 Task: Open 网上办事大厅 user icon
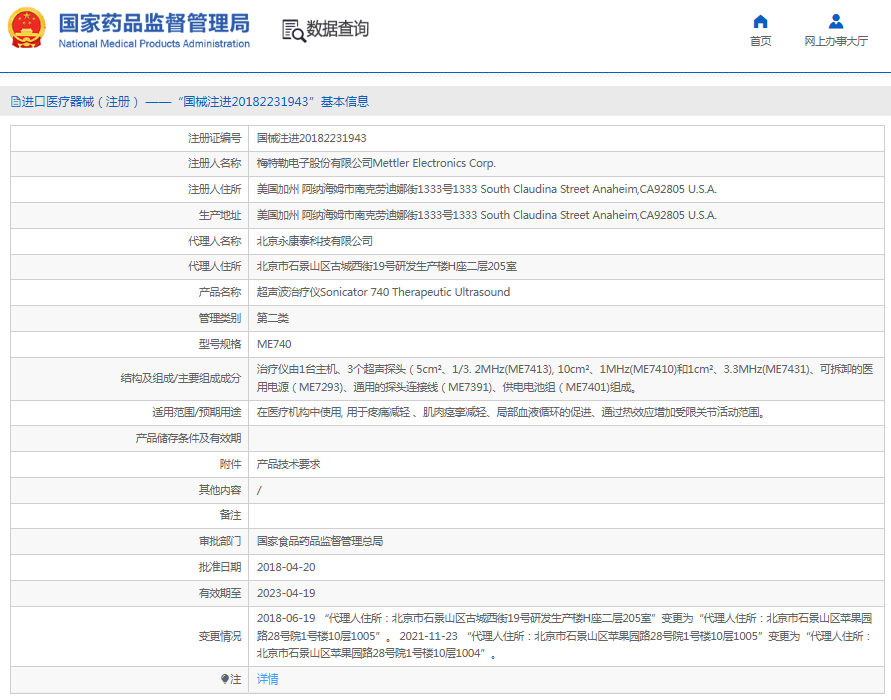(x=836, y=22)
